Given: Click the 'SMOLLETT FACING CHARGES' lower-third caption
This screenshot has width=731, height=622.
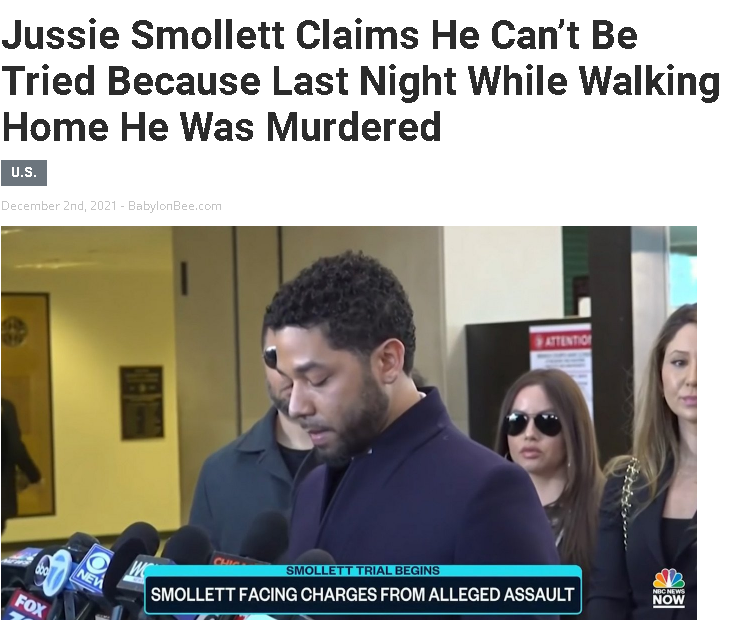Looking at the screenshot, I should pos(362,594).
